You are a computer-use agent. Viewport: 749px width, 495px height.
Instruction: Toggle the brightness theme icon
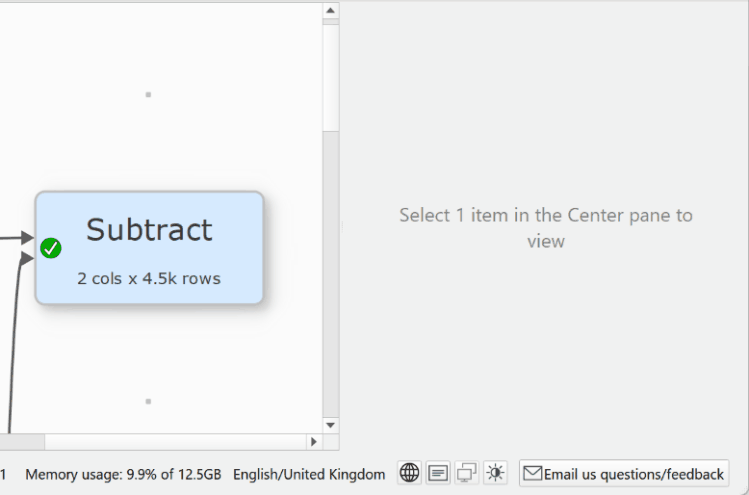495,473
